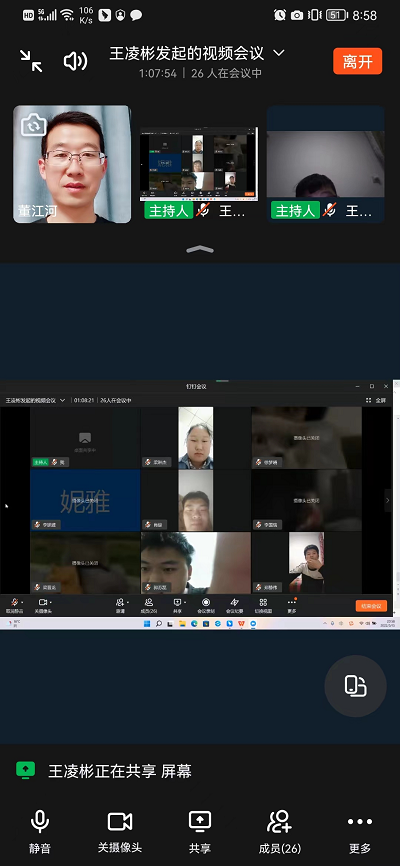Screen dimensions: 400x866
Task: Tap the 王凌彬正在共享 屏幕 status text
Action: point(120,772)
